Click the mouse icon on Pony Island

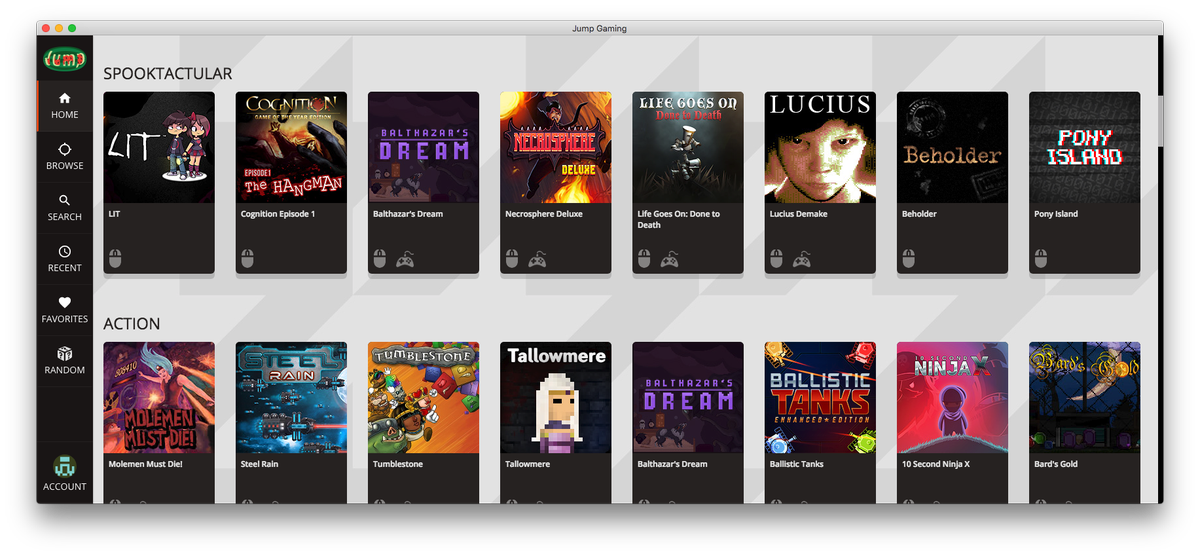tap(1040, 259)
